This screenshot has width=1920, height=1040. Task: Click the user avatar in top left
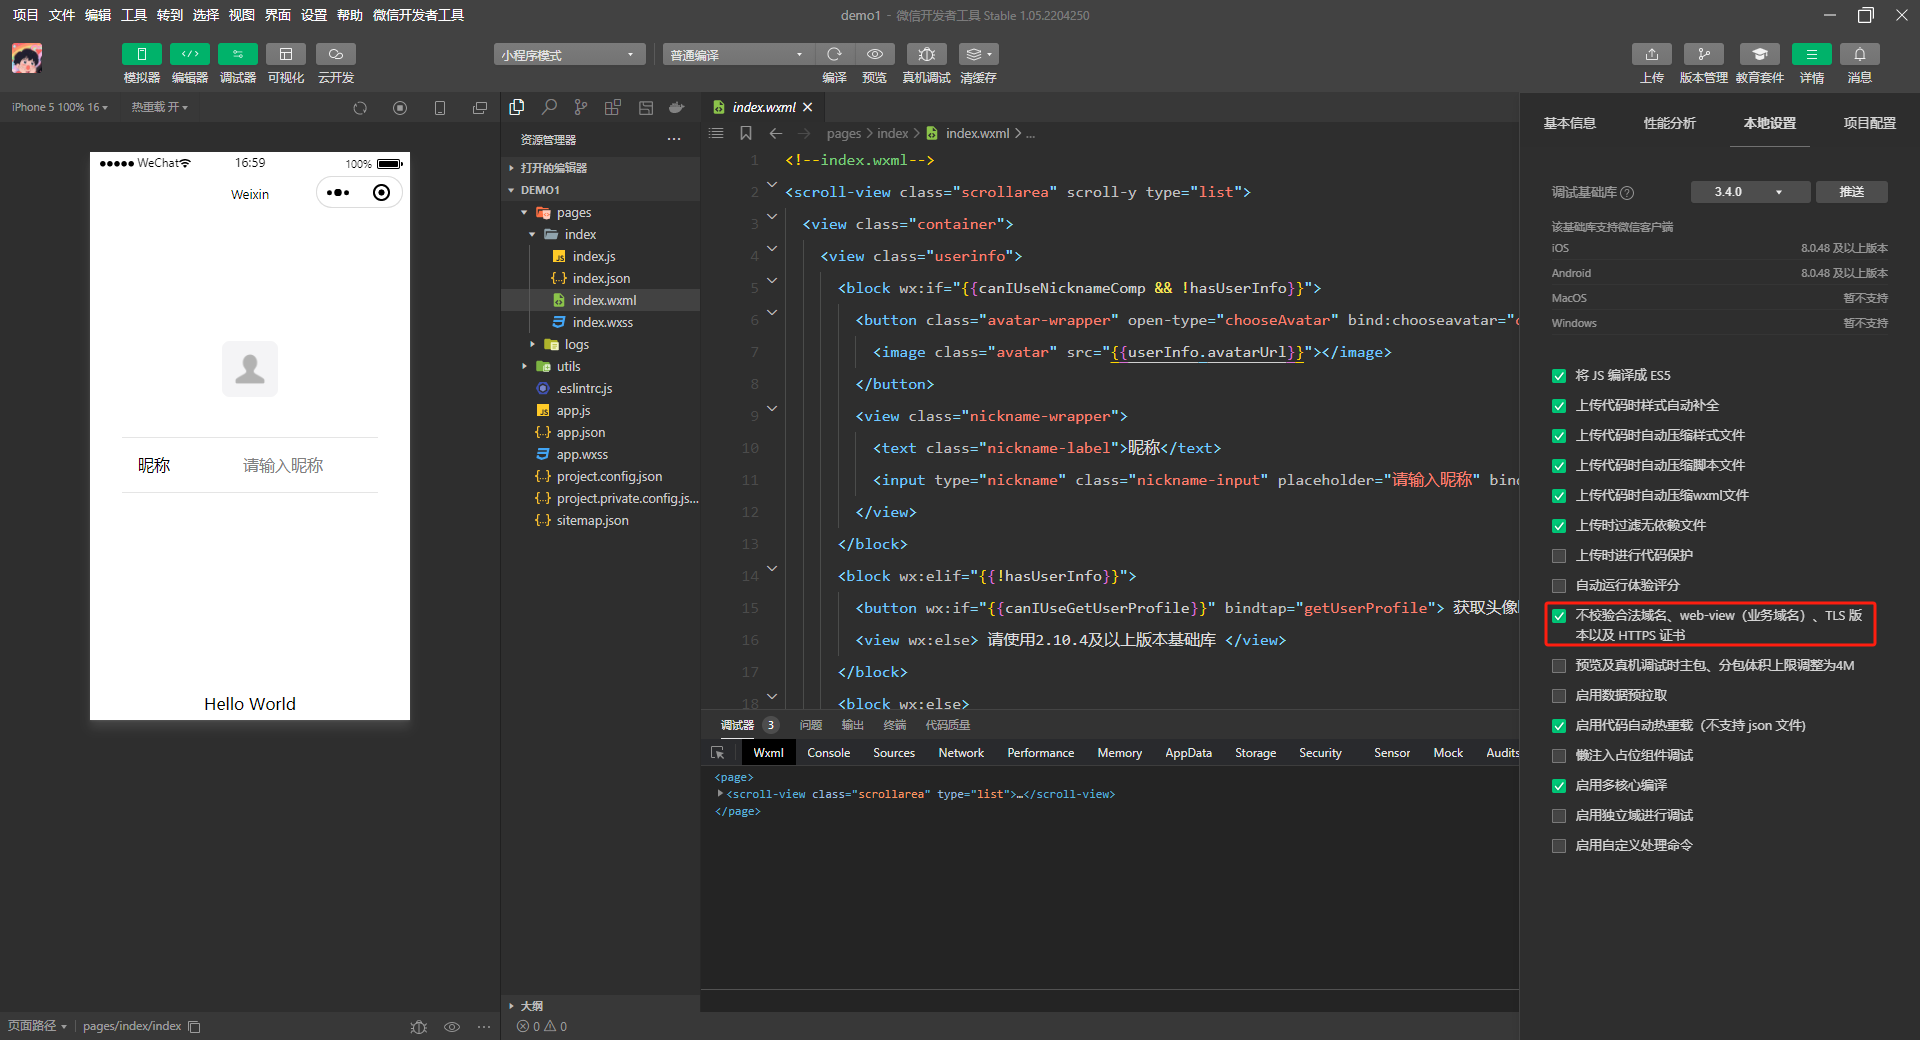point(27,59)
